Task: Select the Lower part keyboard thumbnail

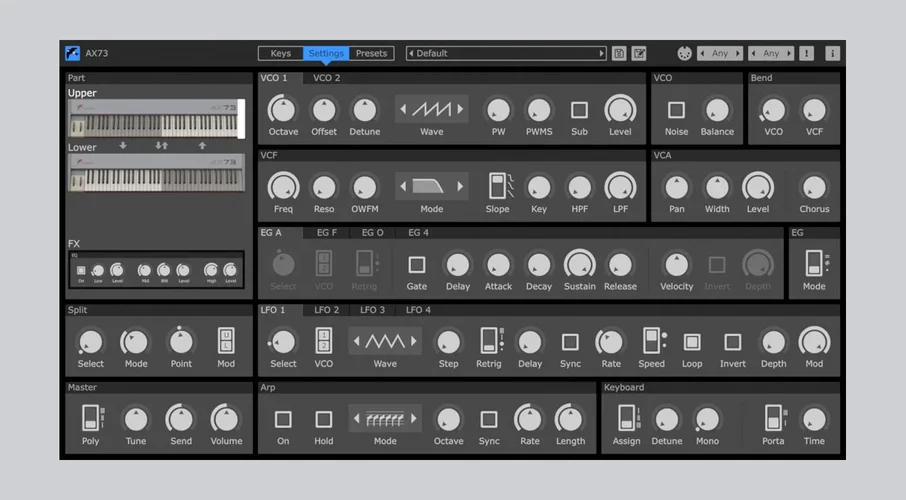Action: click(155, 172)
